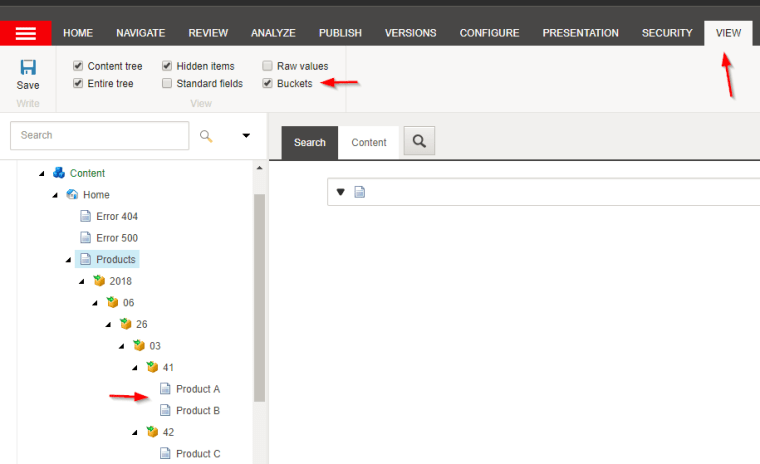
Task: Click the search magnifier tab icon
Action: pyautogui.click(x=419, y=142)
